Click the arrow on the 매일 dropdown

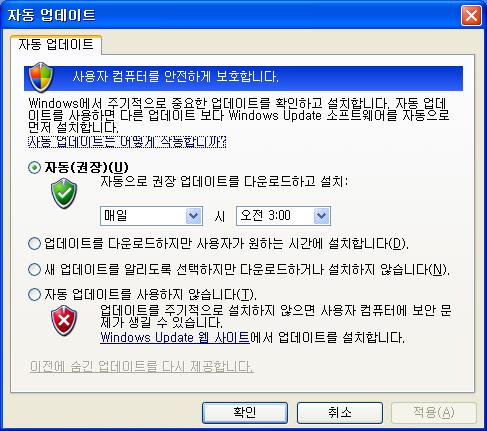tap(193, 216)
